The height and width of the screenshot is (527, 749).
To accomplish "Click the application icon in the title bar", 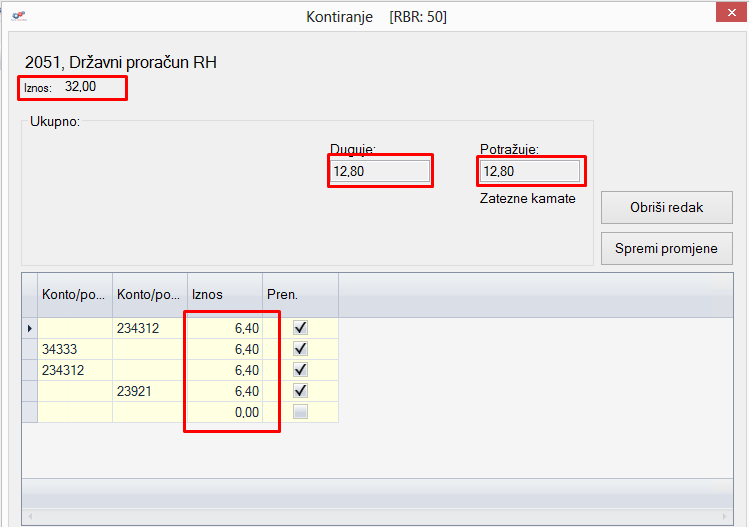I will 18,16.
